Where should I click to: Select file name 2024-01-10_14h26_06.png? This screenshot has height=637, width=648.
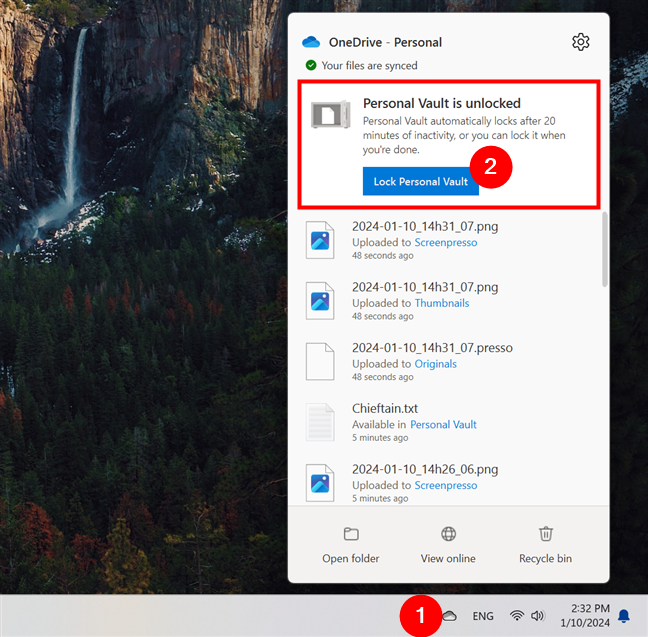425,470
